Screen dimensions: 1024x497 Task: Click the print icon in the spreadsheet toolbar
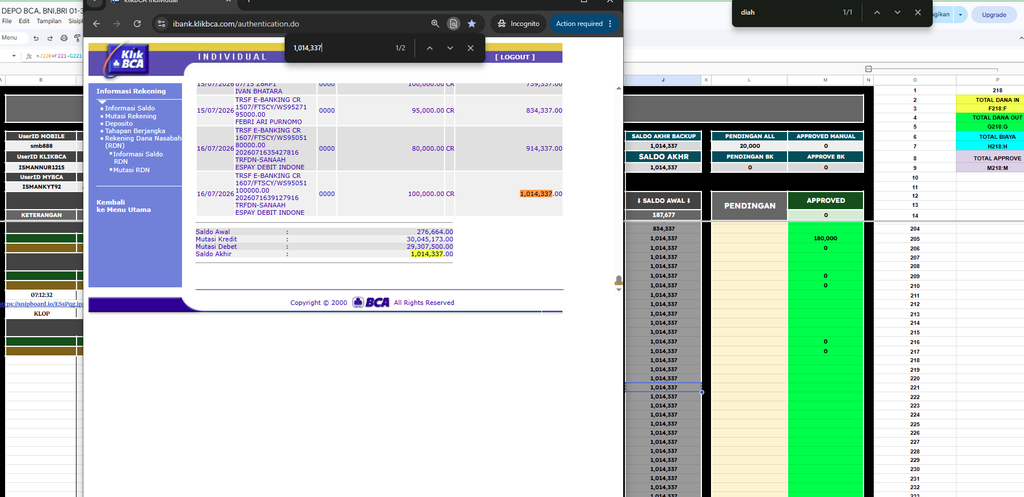[x=63, y=38]
